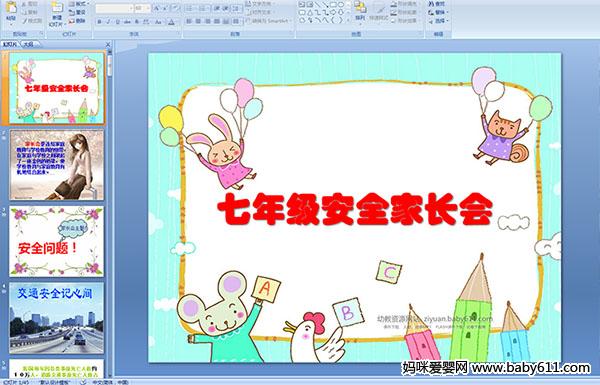
Task: Click the slide thumbnail panel scrollbar
Action: pyautogui.click(x=110, y=210)
